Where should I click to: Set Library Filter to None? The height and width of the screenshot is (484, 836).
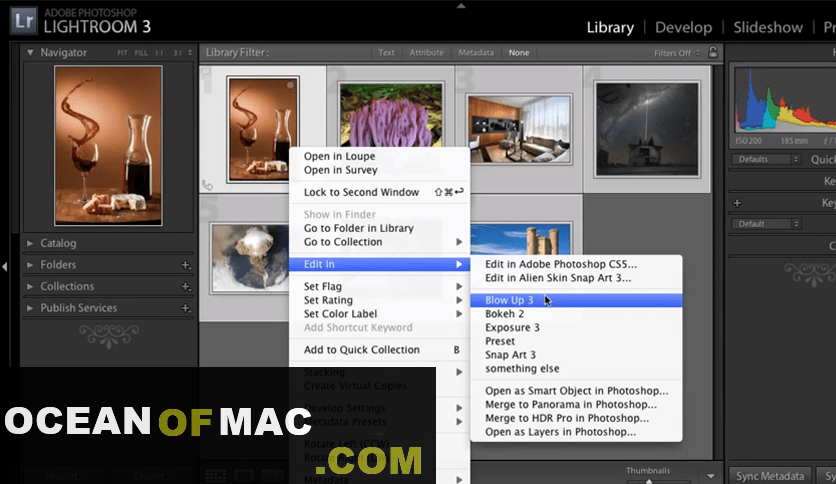pyautogui.click(x=519, y=52)
